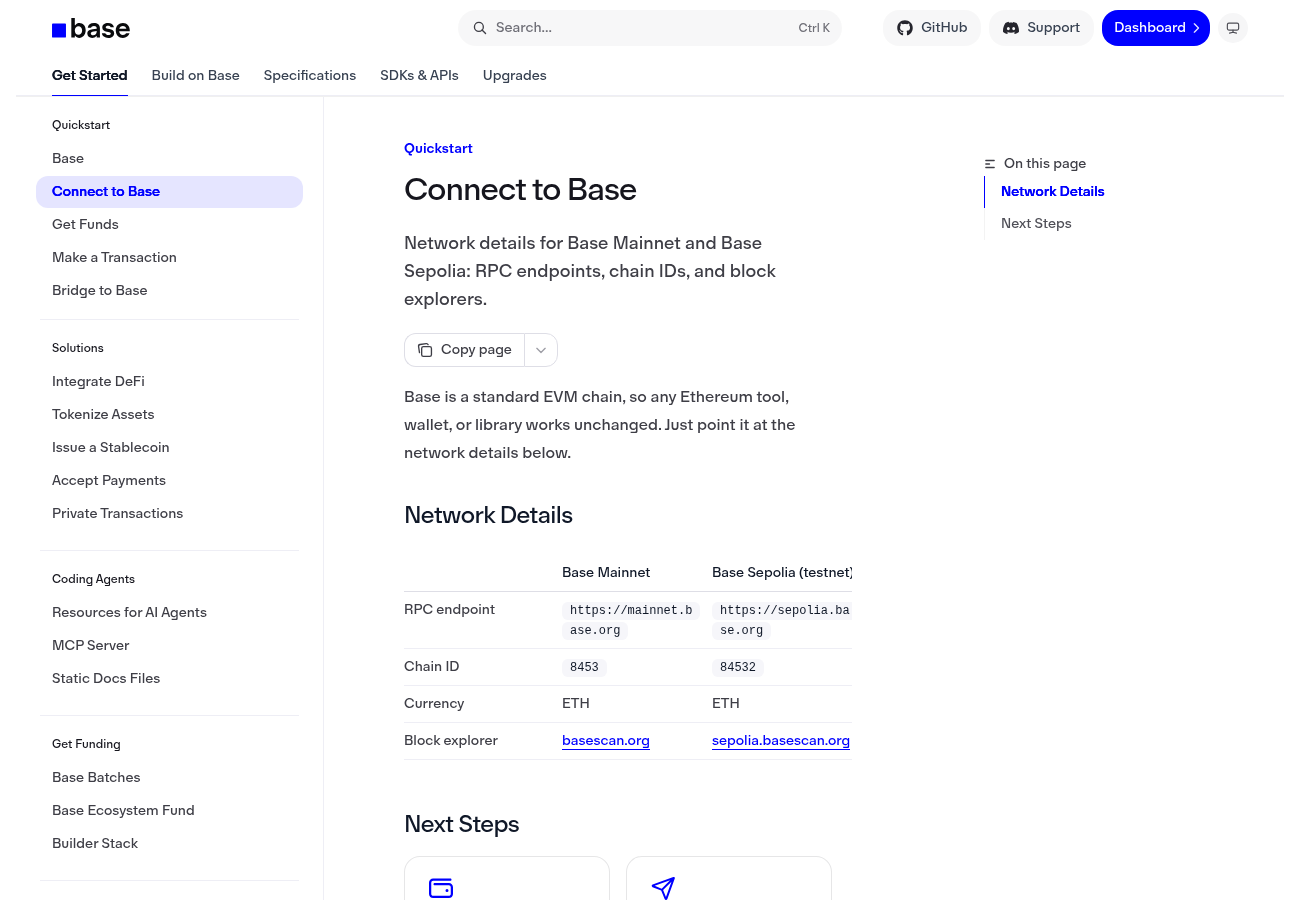This screenshot has height=900, width=1300.
Task: Jump to Next Steps in page outline
Action: point(1036,224)
